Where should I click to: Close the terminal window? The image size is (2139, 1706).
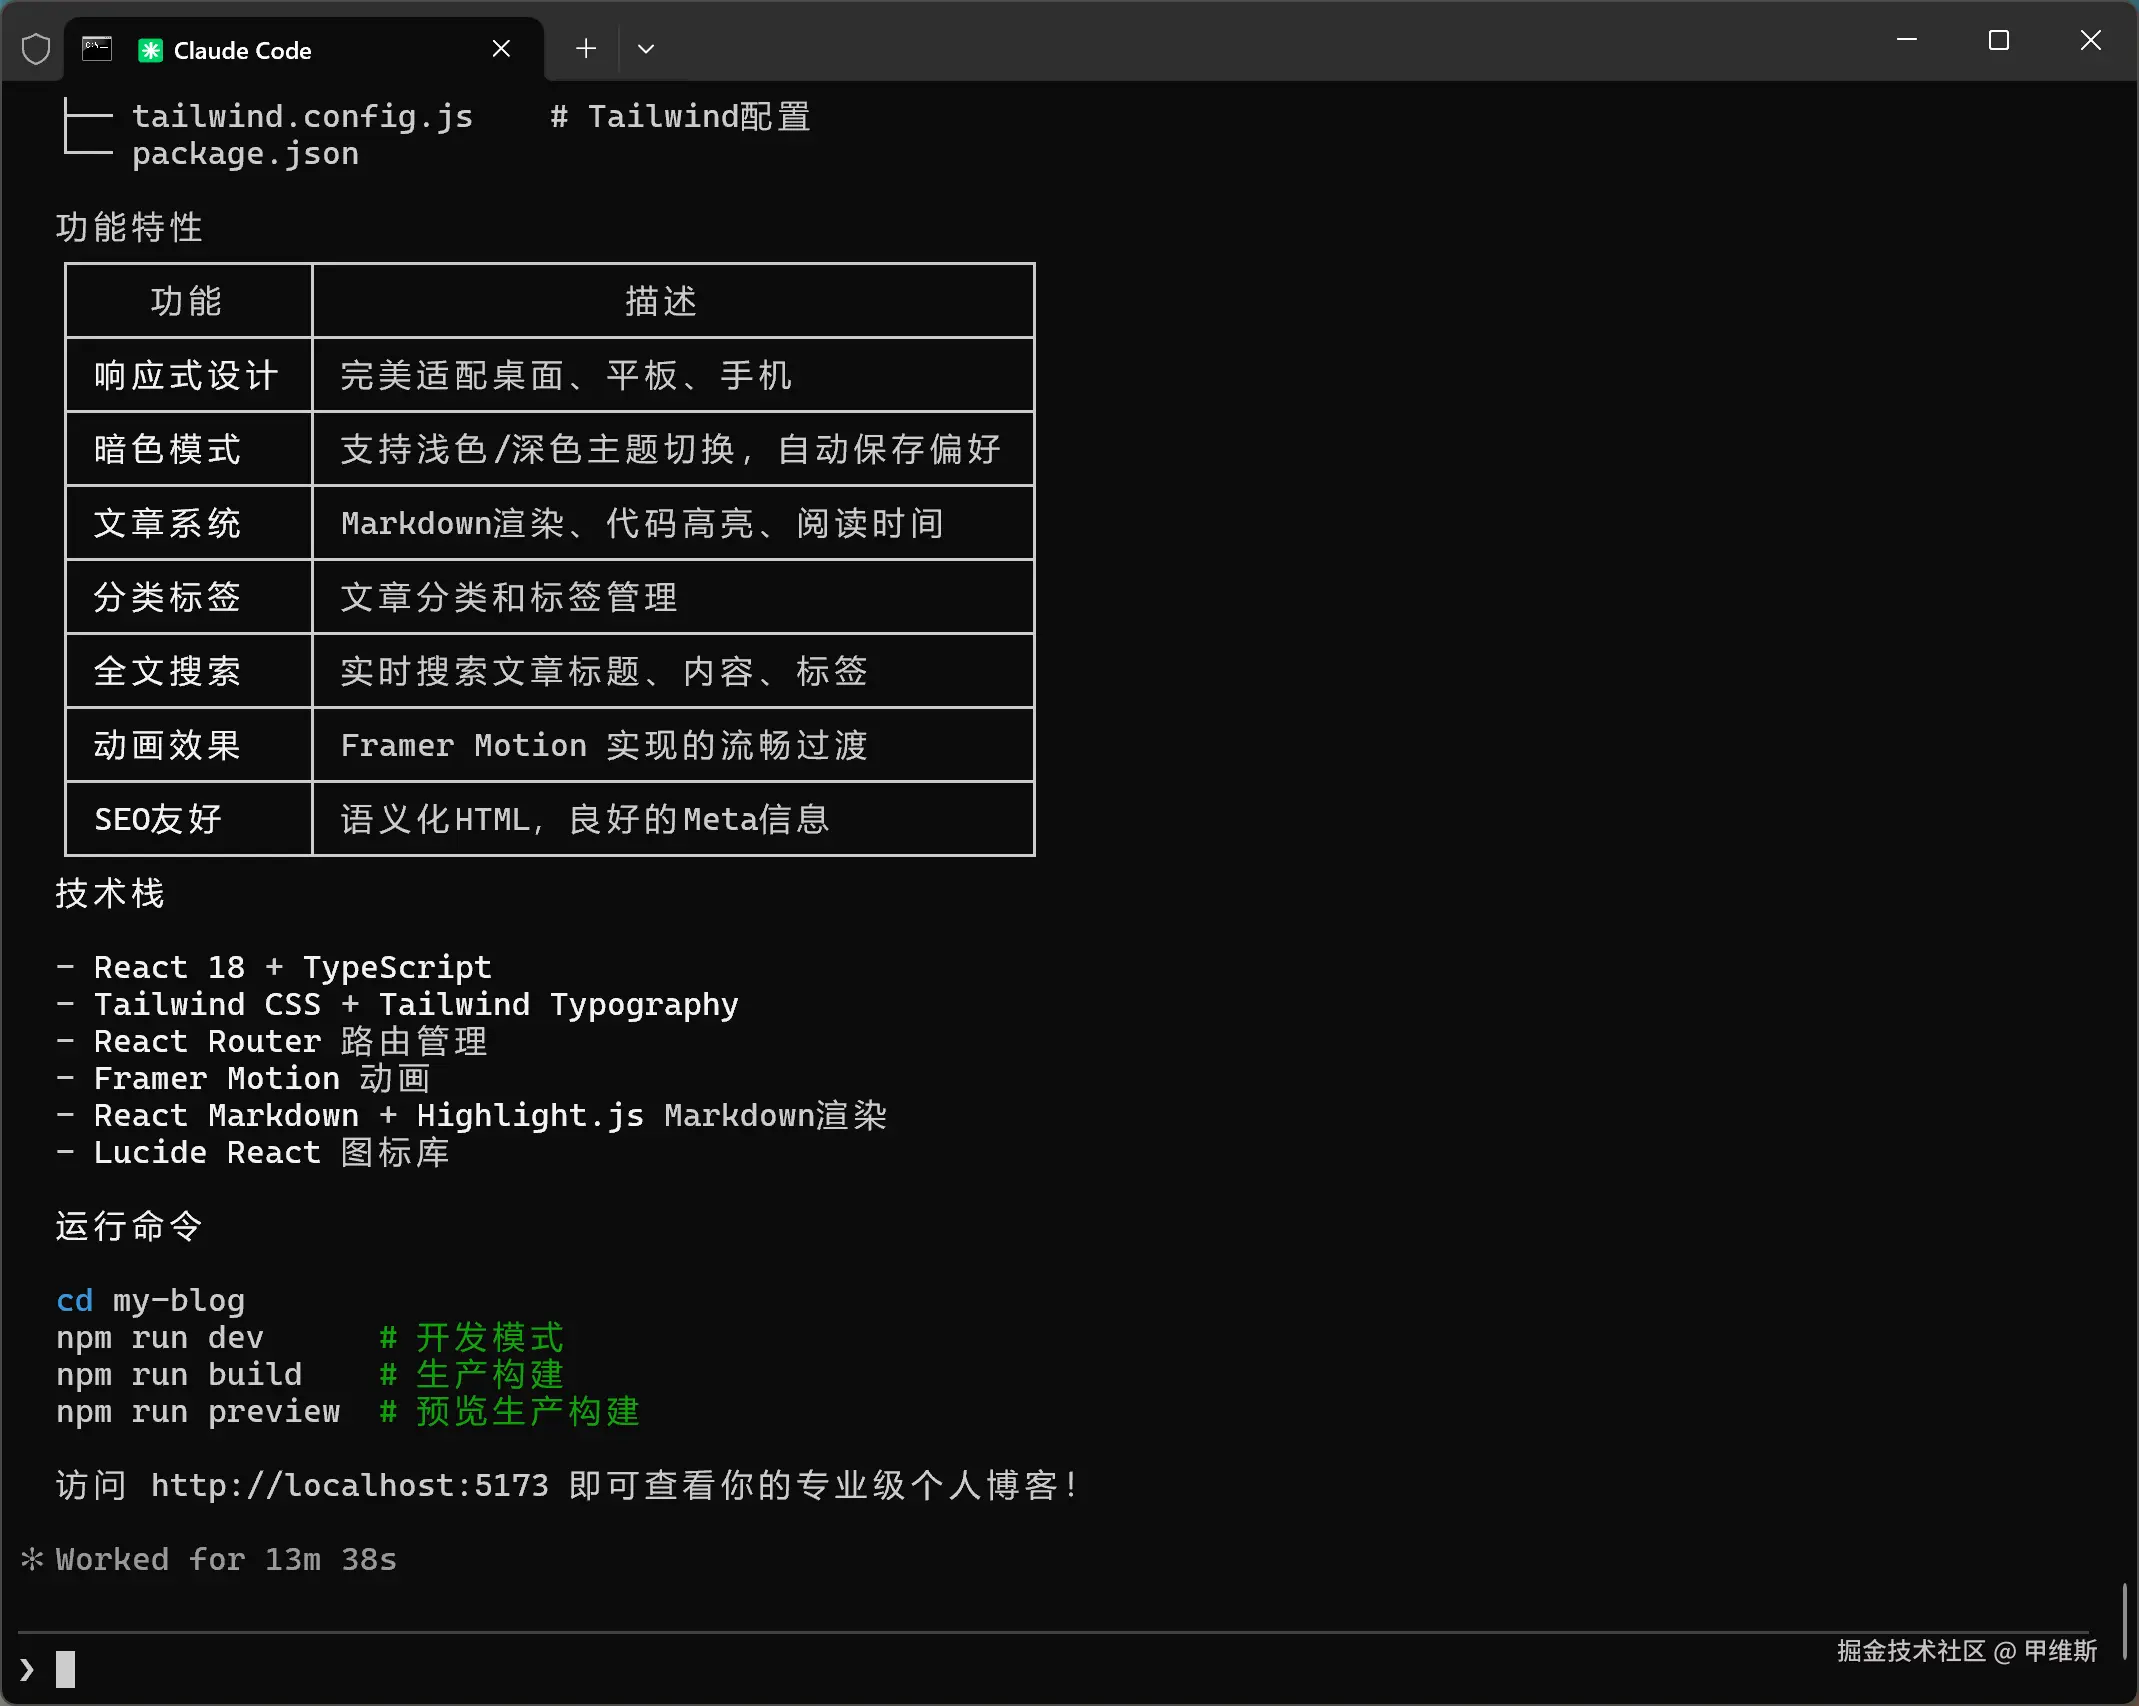(2090, 40)
